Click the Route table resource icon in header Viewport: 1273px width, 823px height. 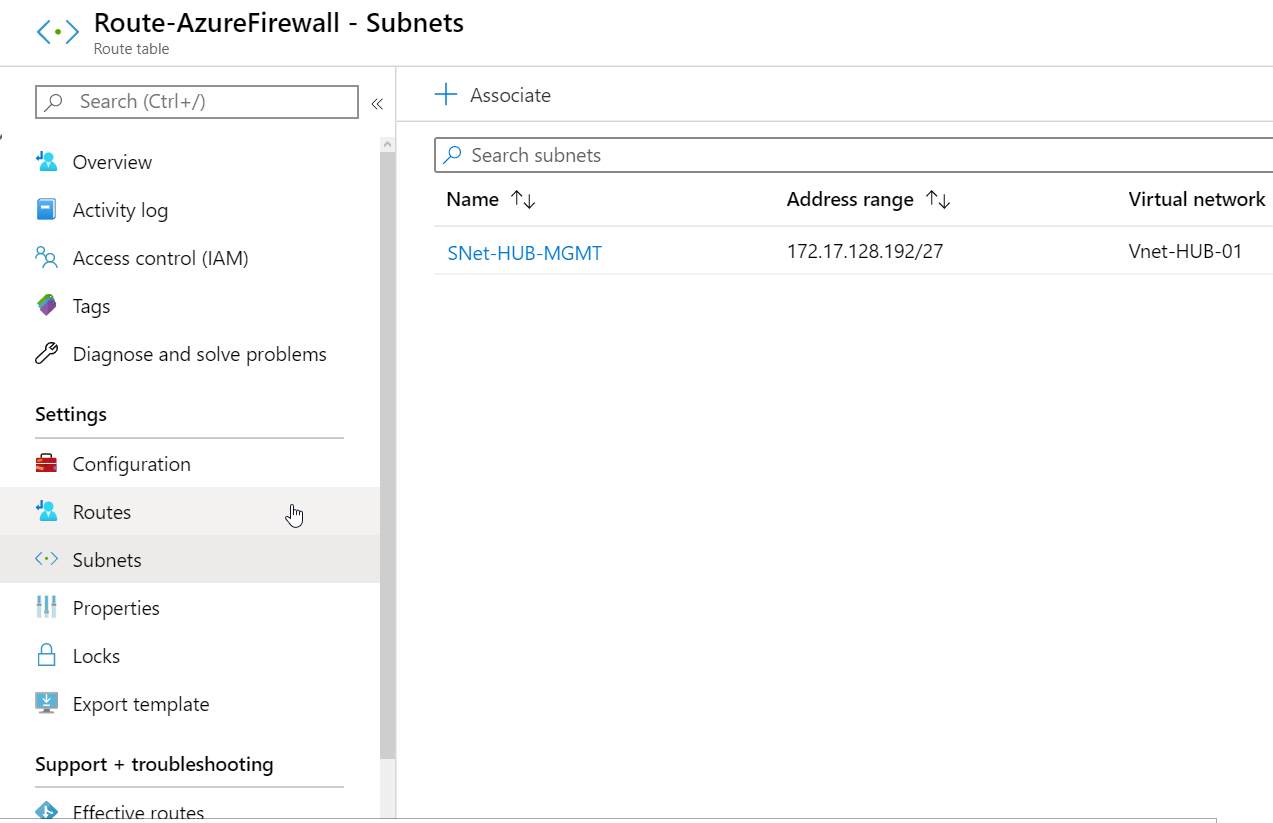[x=58, y=32]
